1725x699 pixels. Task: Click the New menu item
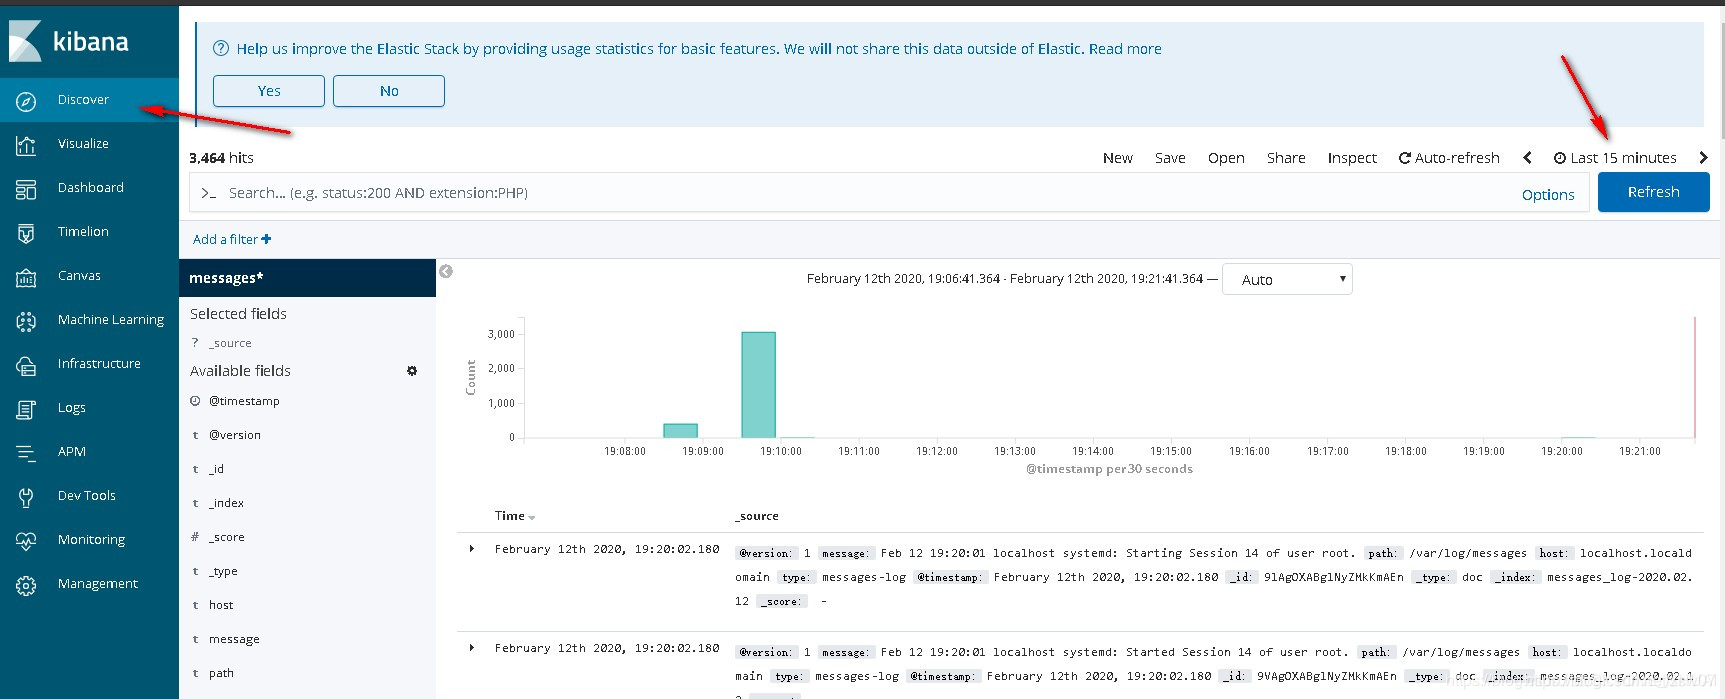point(1118,158)
